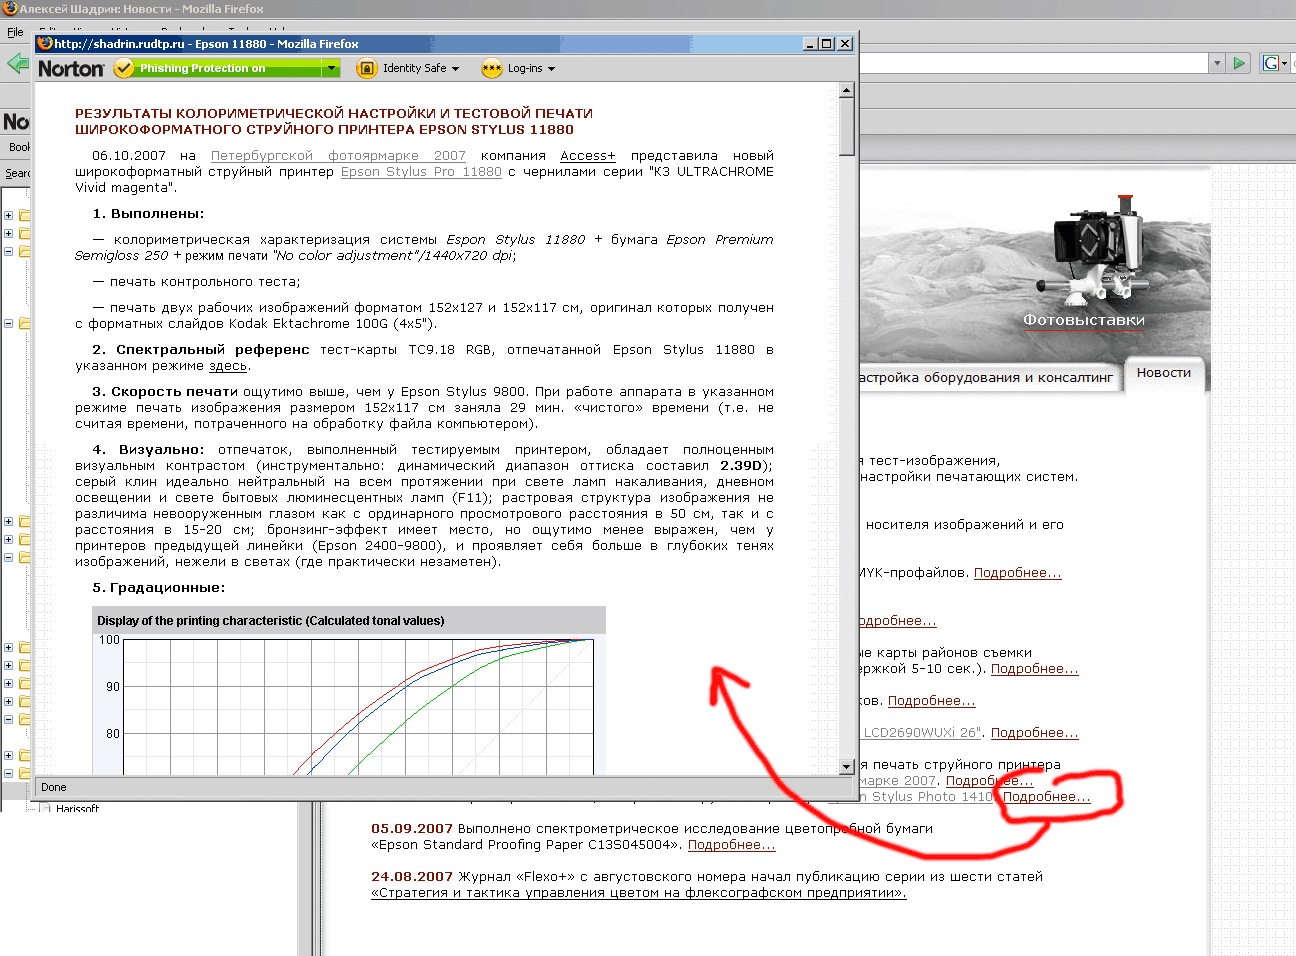The height and width of the screenshot is (956, 1296).
Task: Click the Identity Safe padlock icon
Action: click(x=366, y=68)
